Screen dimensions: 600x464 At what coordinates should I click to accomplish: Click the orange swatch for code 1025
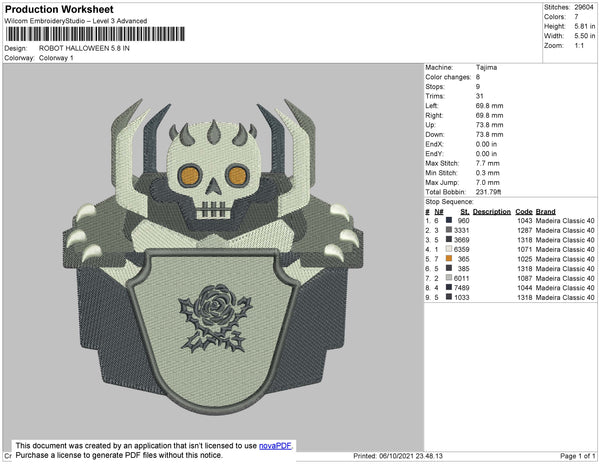coord(452,259)
